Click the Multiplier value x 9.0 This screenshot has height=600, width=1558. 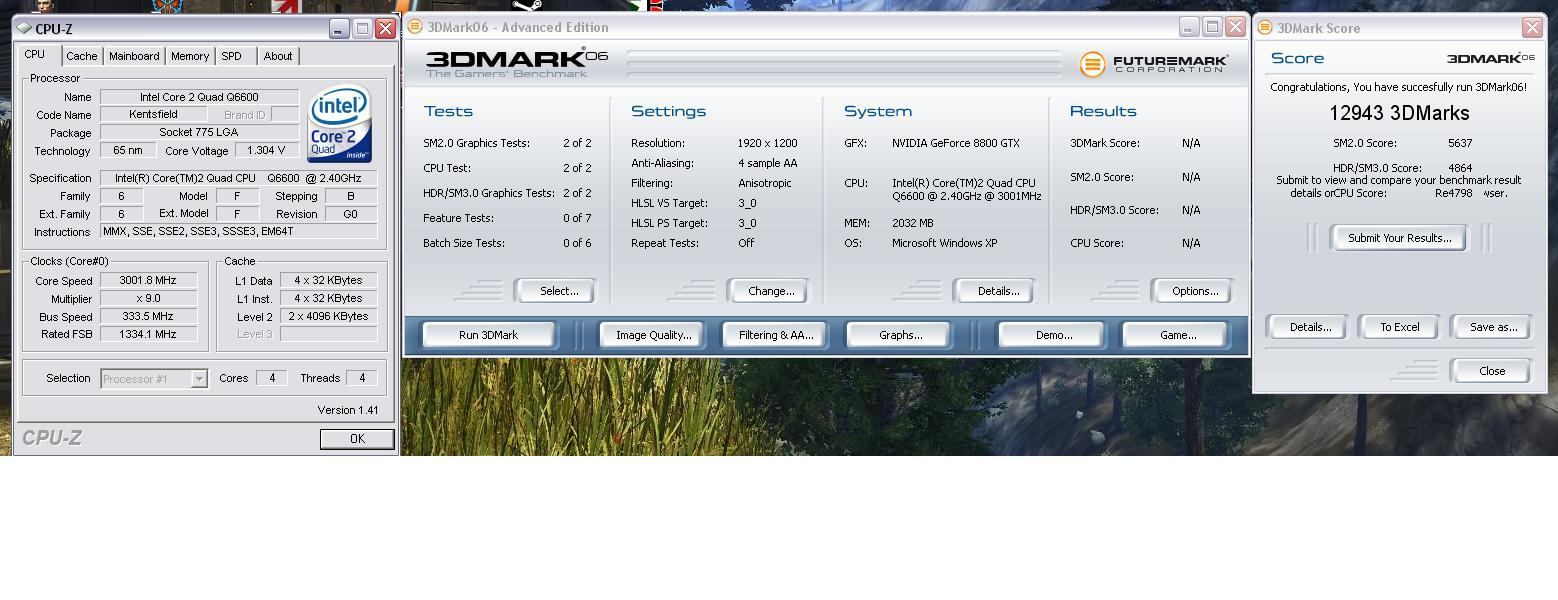tap(148, 299)
